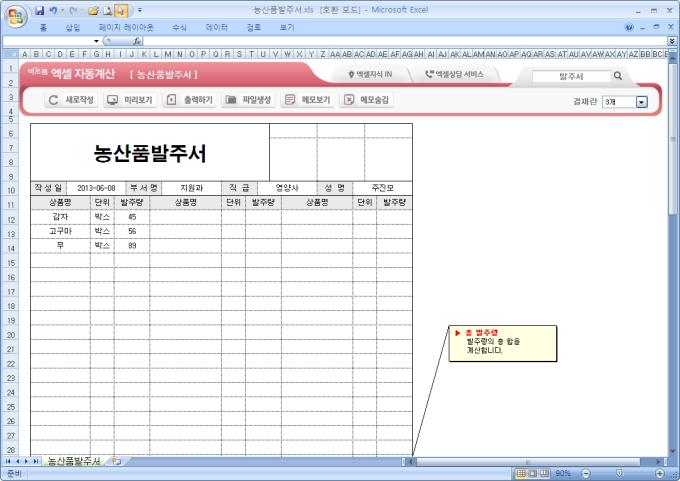Open the Name Box dropdown arrow
The image size is (680, 481).
click(x=96, y=41)
